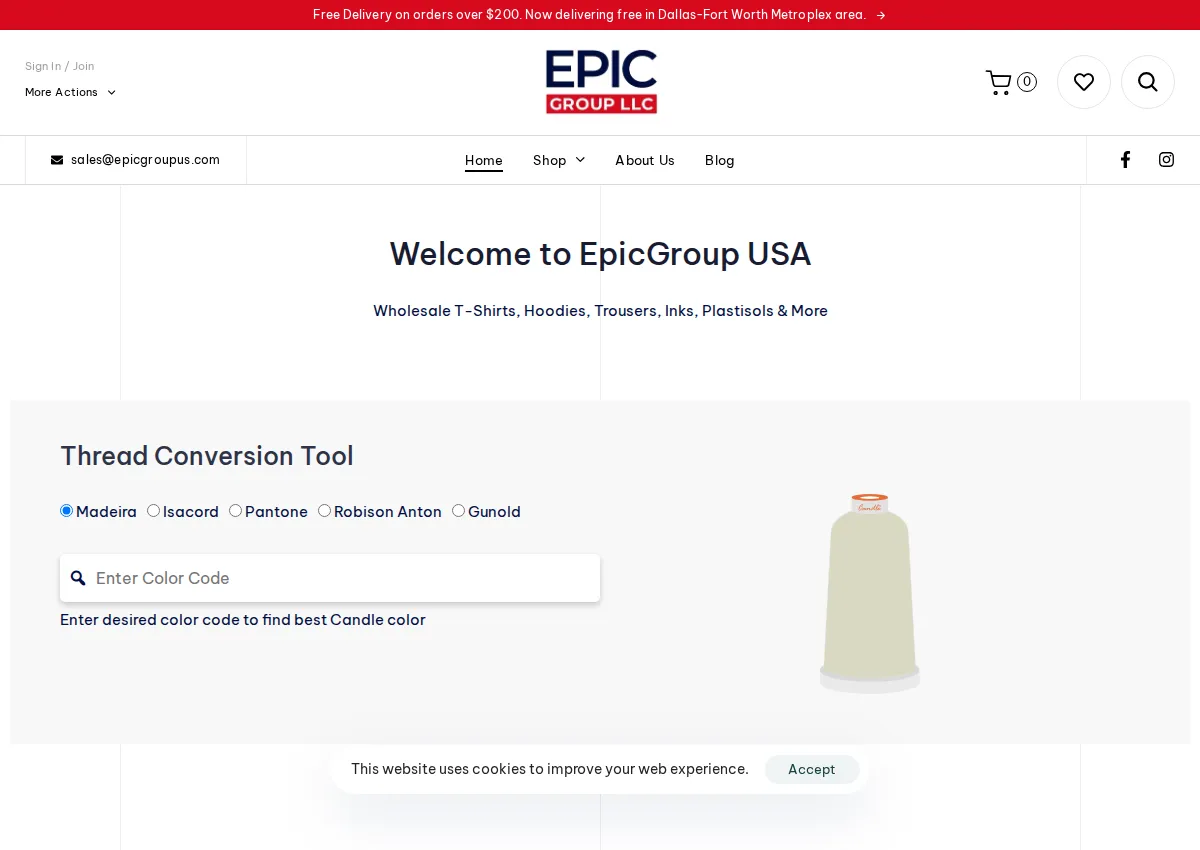Click the thread spool image
The width and height of the screenshot is (1200, 850).
869,592
